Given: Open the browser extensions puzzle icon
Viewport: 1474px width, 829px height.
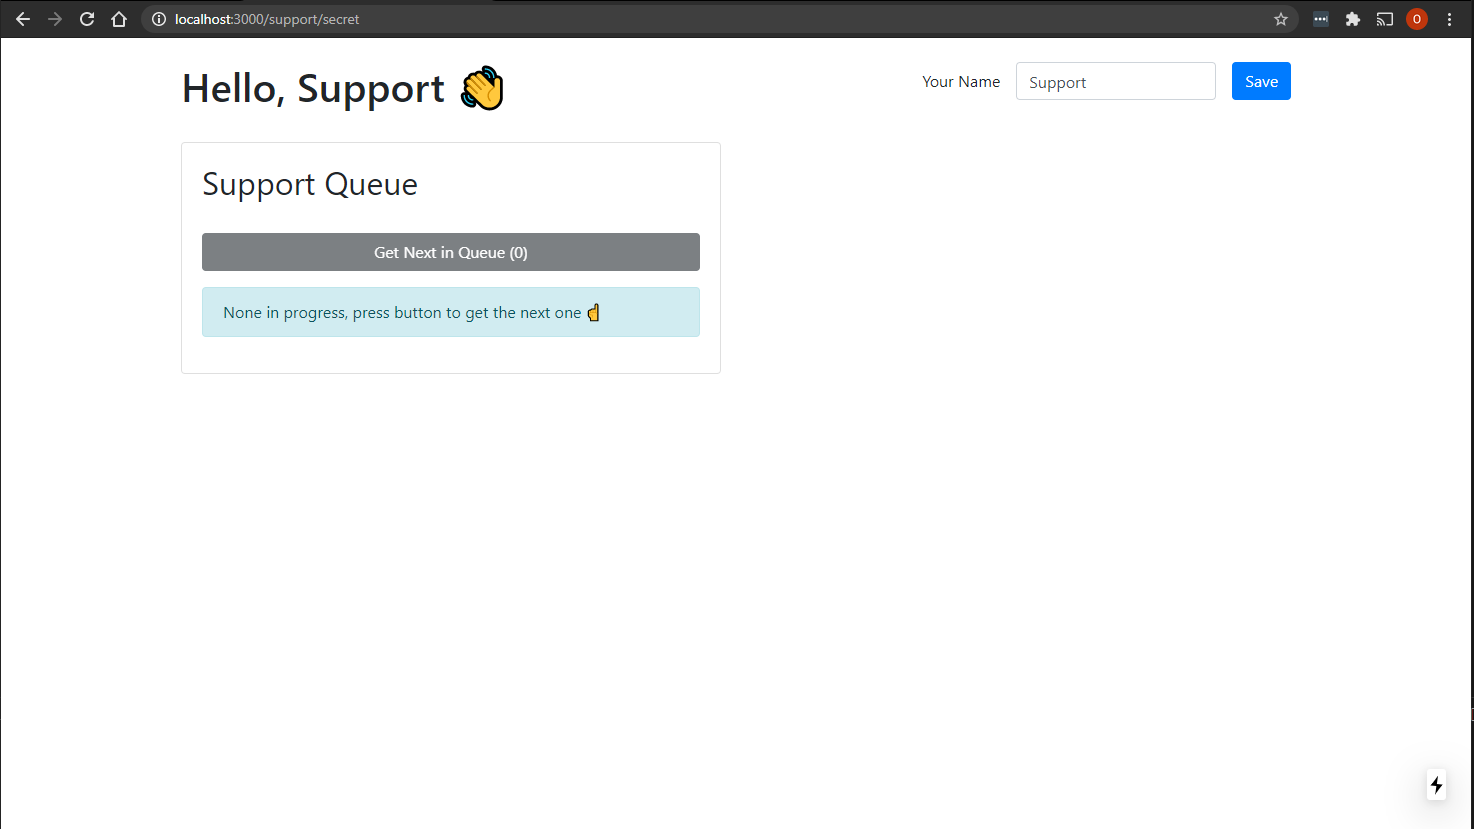Looking at the screenshot, I should pos(1352,18).
